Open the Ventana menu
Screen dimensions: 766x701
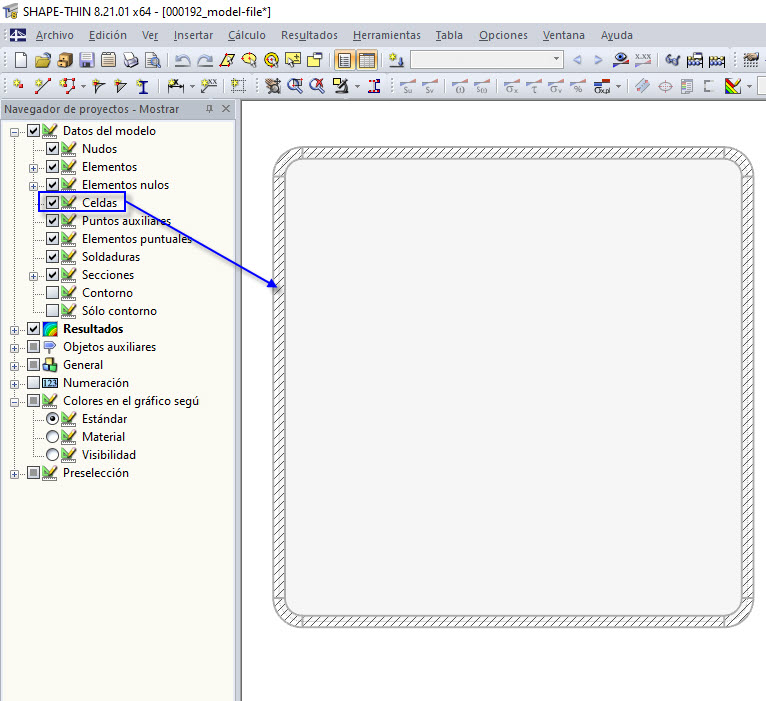[x=563, y=35]
